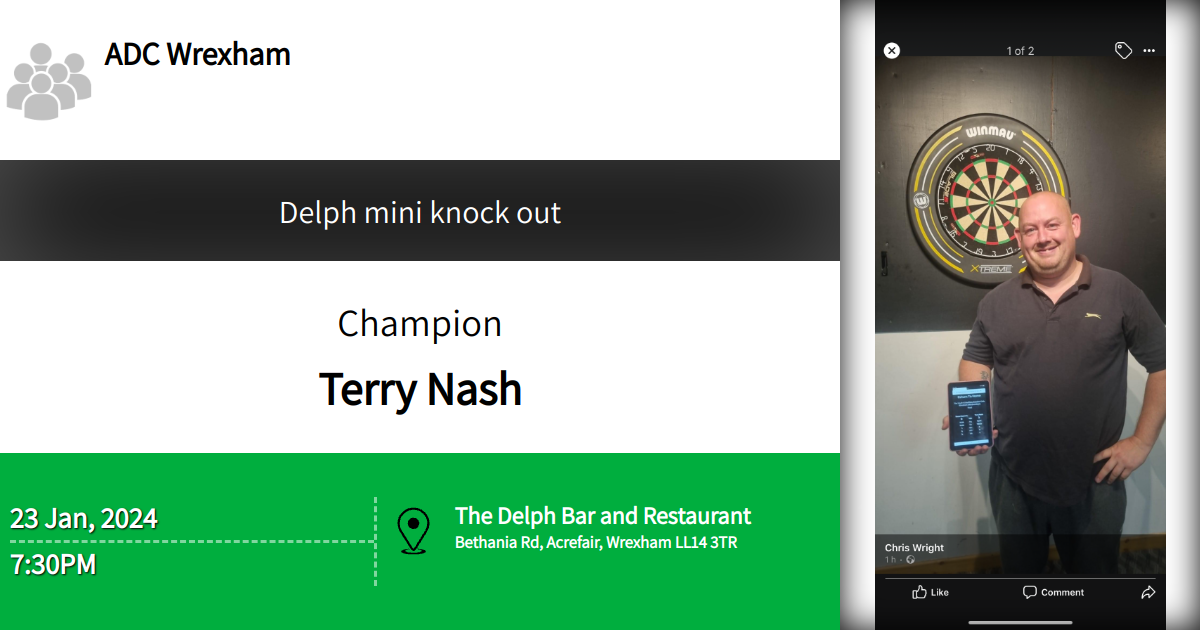The image size is (1200, 630).
Task: Open more options via the ellipsis icon
Action: pos(1150,50)
